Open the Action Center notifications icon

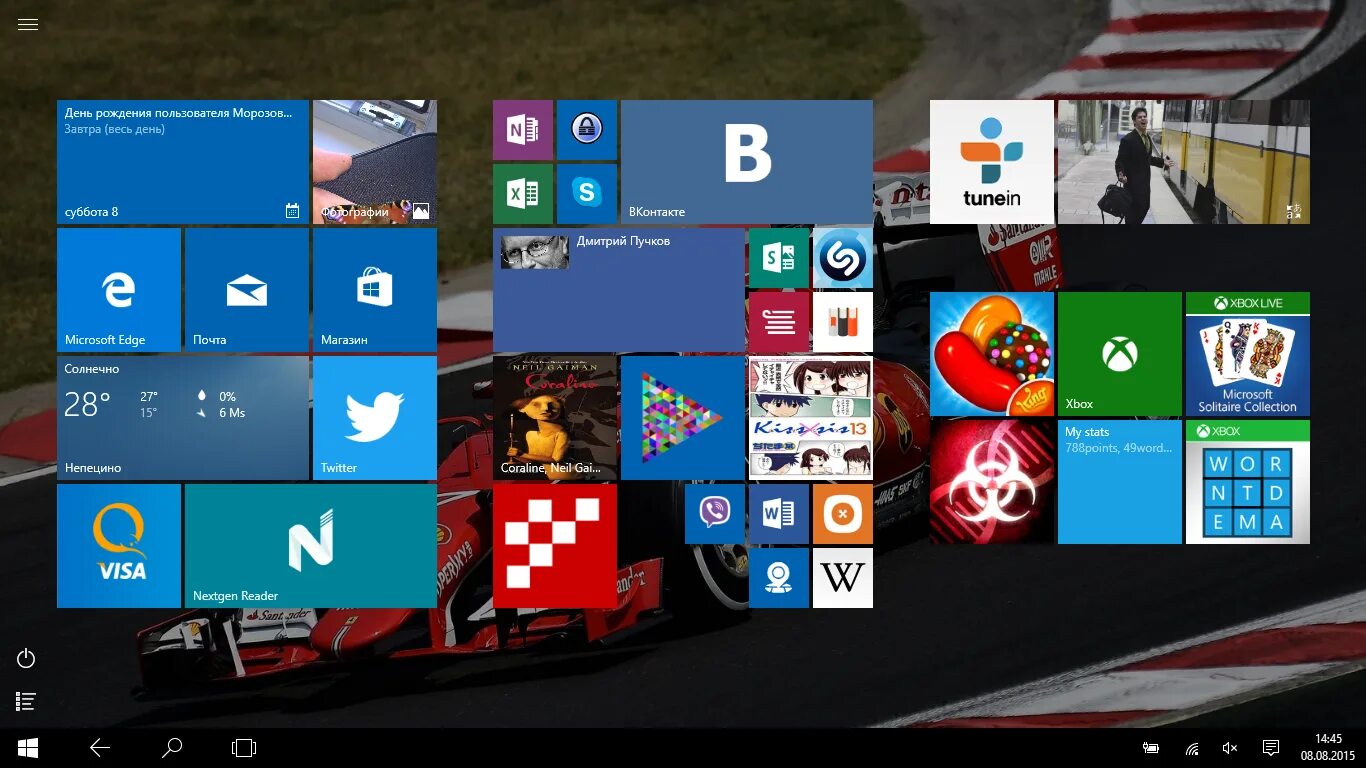coord(1271,748)
